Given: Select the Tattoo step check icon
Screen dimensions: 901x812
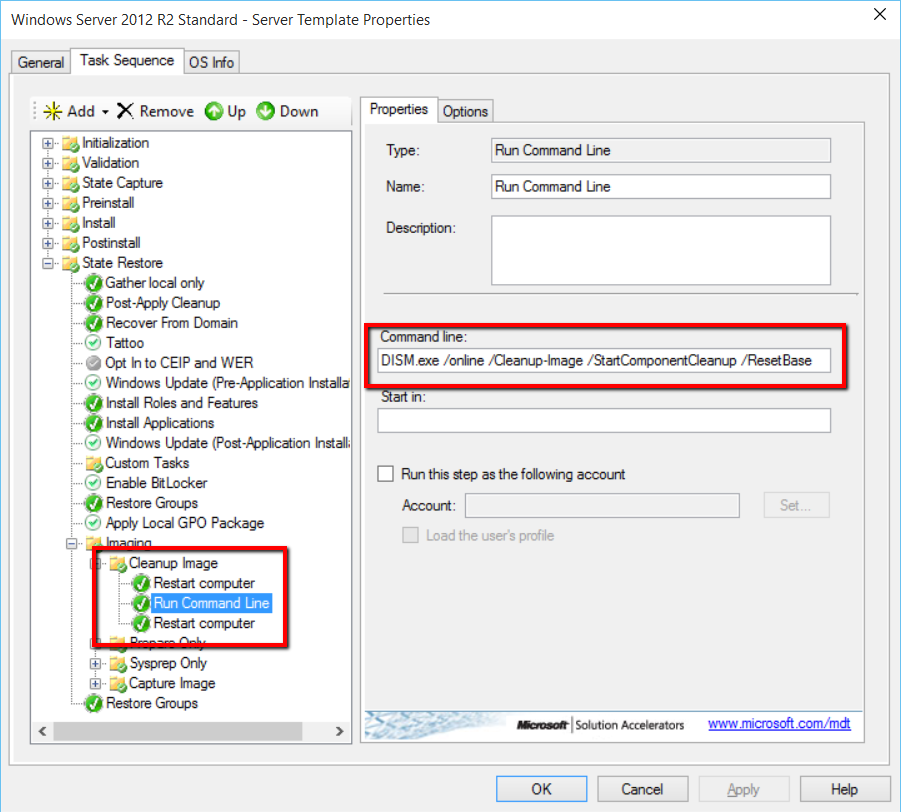Looking at the screenshot, I should click(x=93, y=343).
